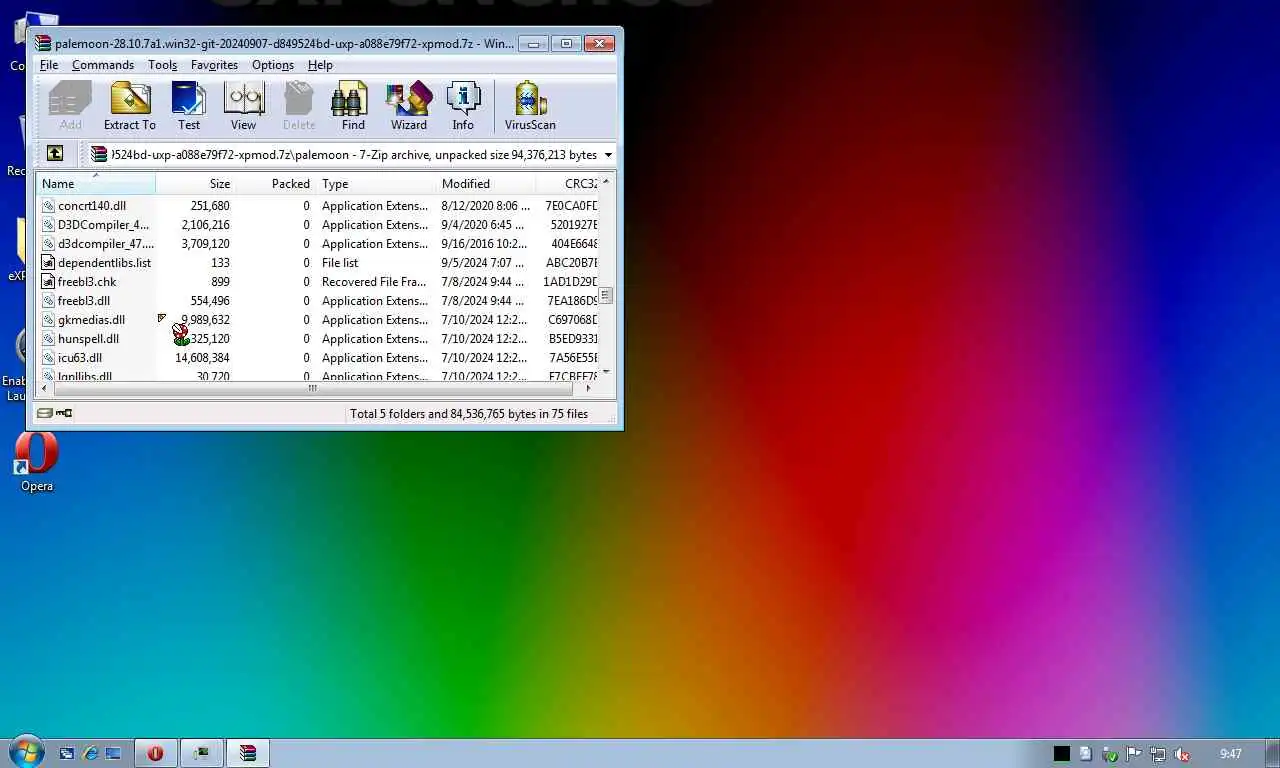Start VirusScan on archive
Viewport: 1280px width, 768px height.
530,106
